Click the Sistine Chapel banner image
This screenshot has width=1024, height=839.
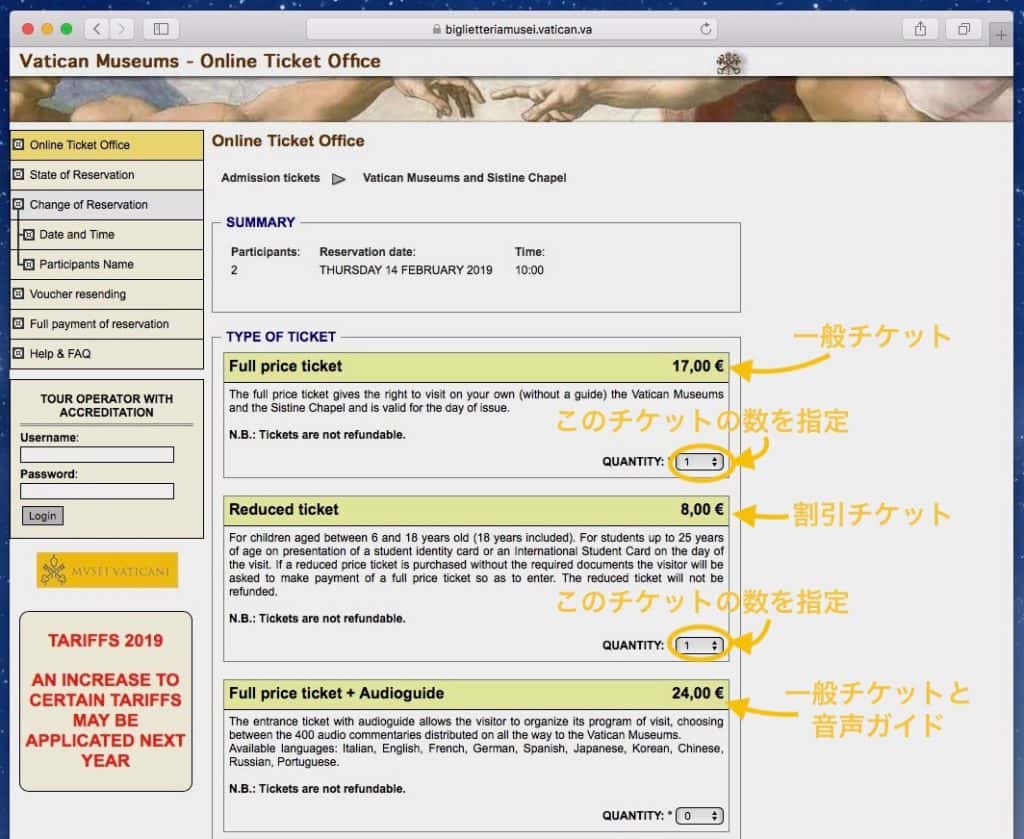511,99
